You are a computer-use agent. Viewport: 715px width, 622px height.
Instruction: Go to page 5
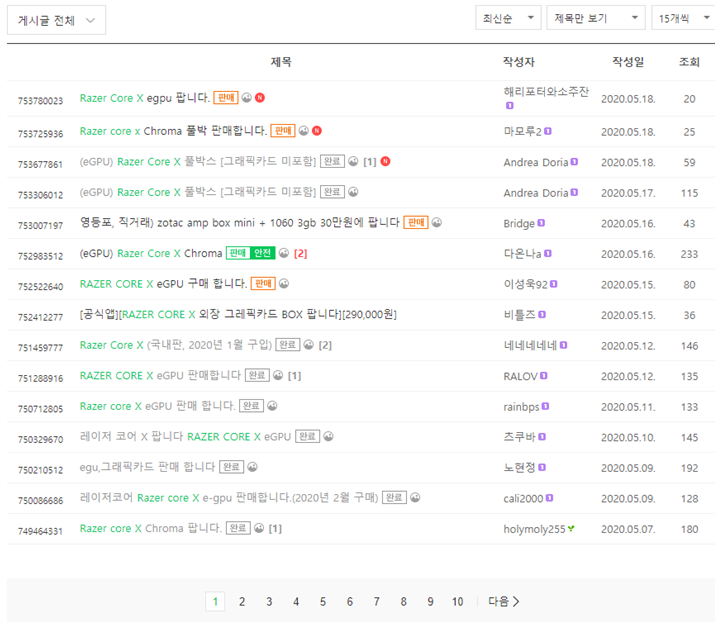tap(323, 601)
